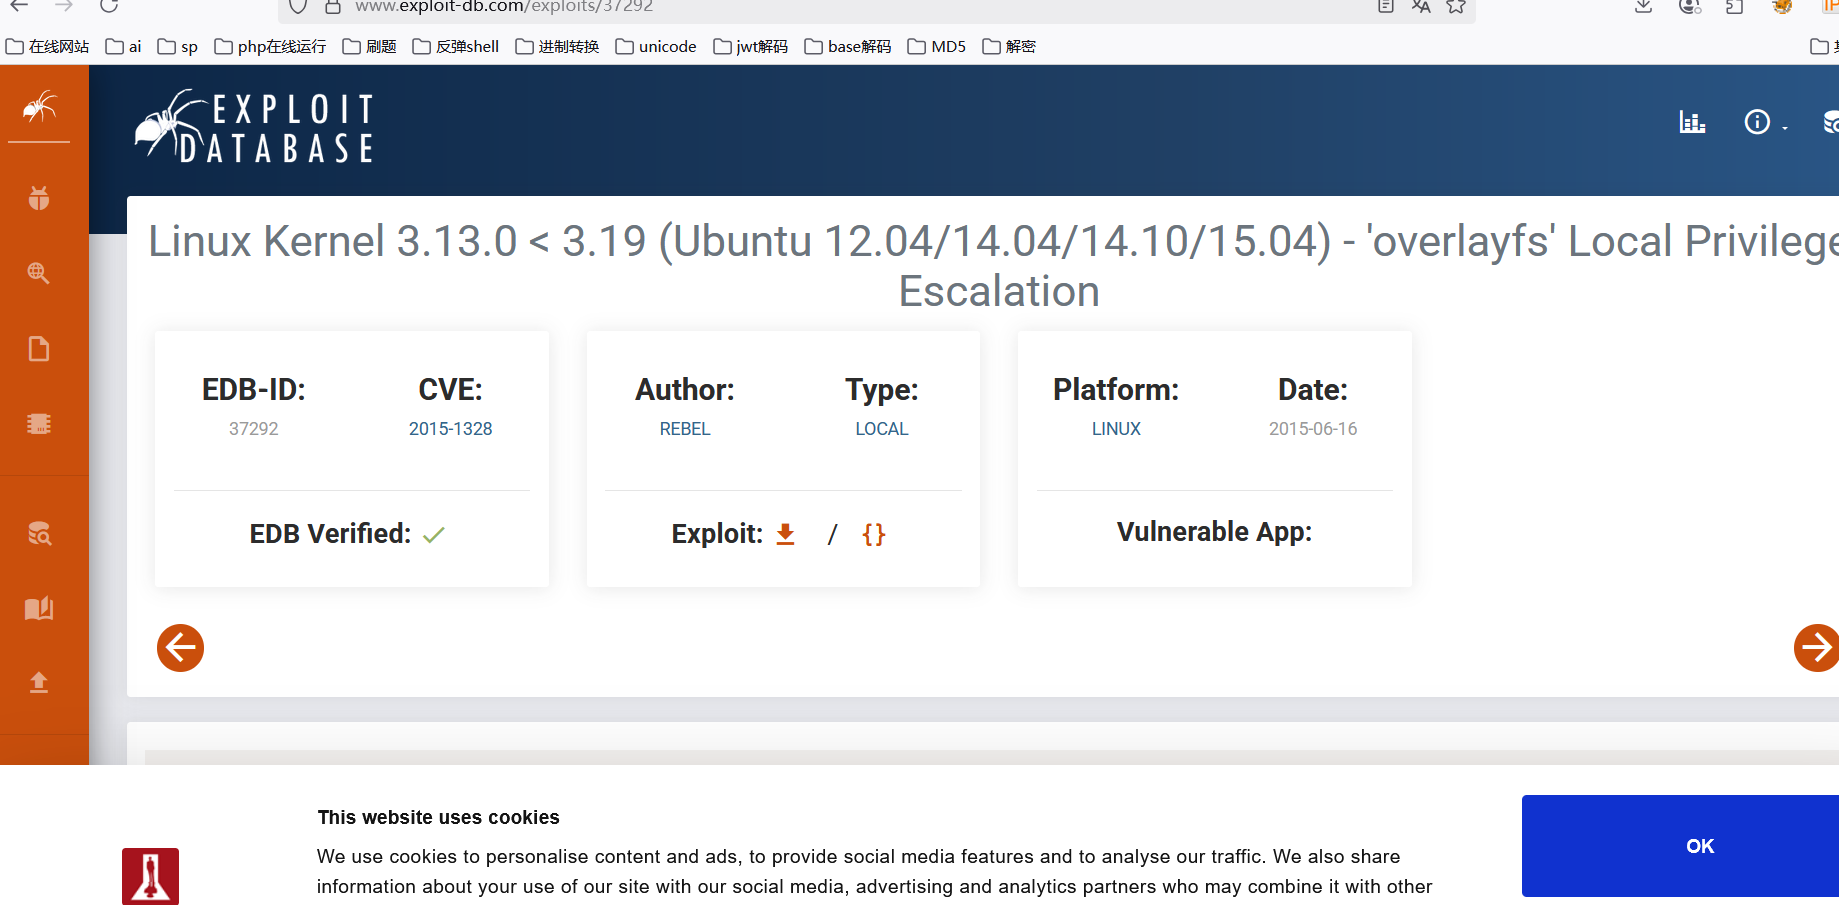Image resolution: width=1839 pixels, height=905 pixels.
Task: Open the base解码 bookmark folder
Action: click(x=848, y=46)
